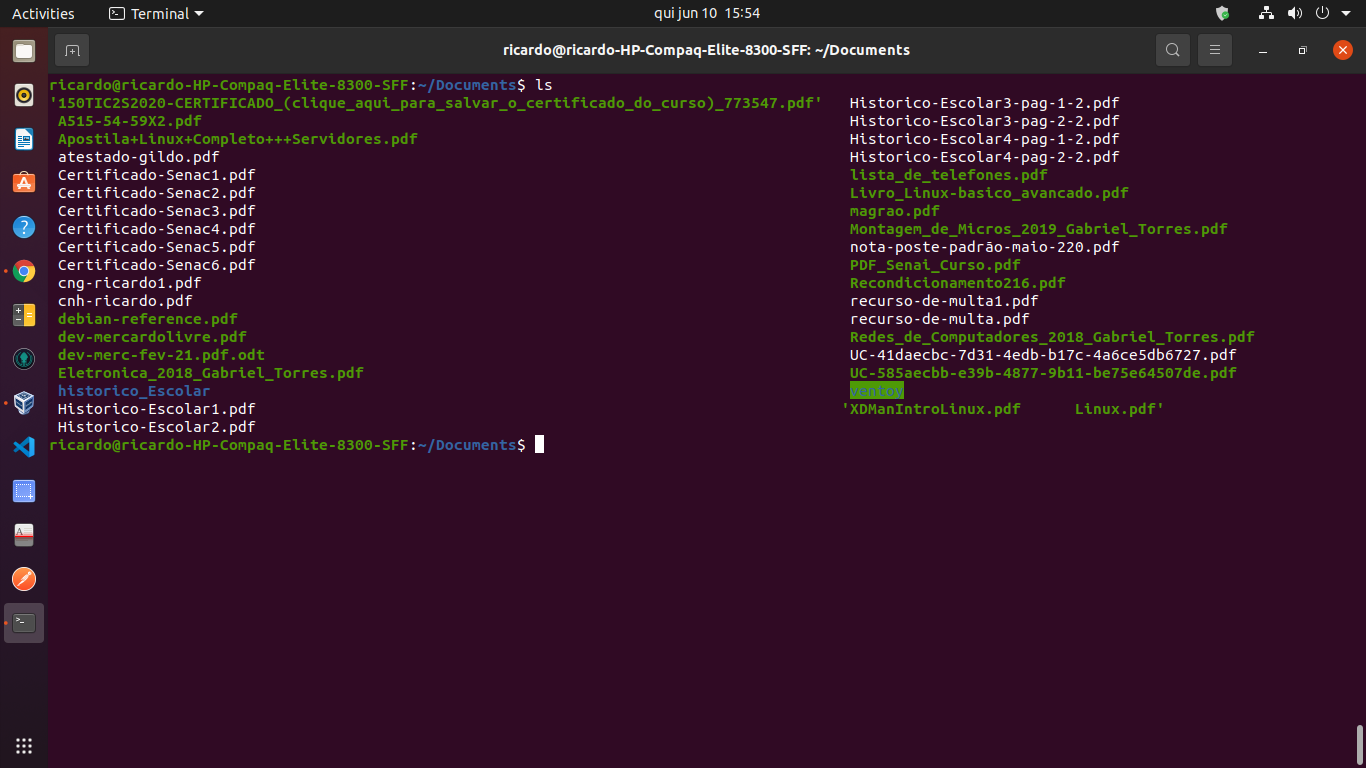
Task: Restore the terminal window size
Action: (1302, 50)
